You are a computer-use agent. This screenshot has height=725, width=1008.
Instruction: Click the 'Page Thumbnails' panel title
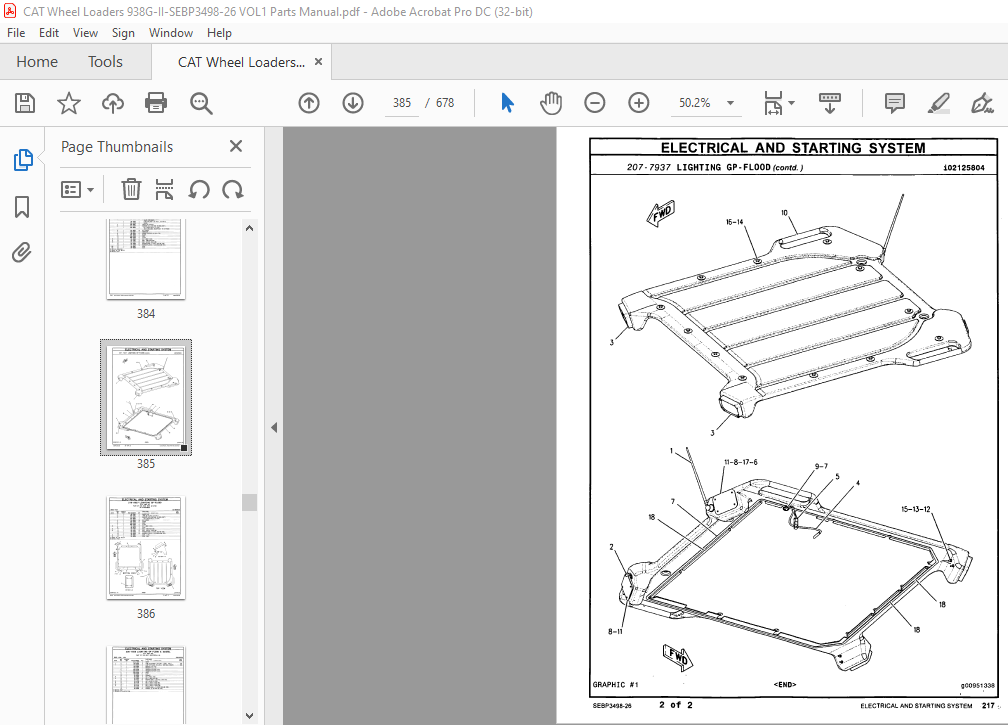[x=117, y=147]
